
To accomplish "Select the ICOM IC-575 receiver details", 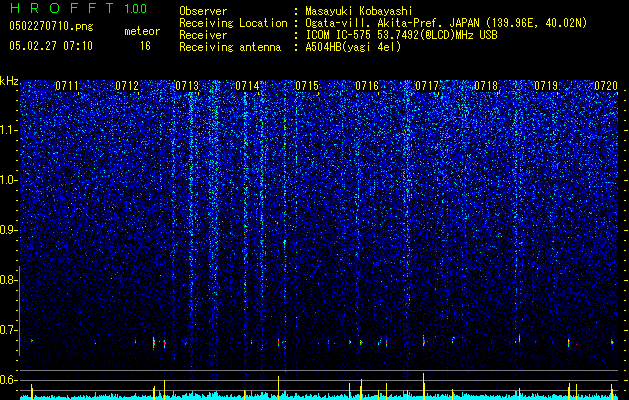I will click(401, 35).
